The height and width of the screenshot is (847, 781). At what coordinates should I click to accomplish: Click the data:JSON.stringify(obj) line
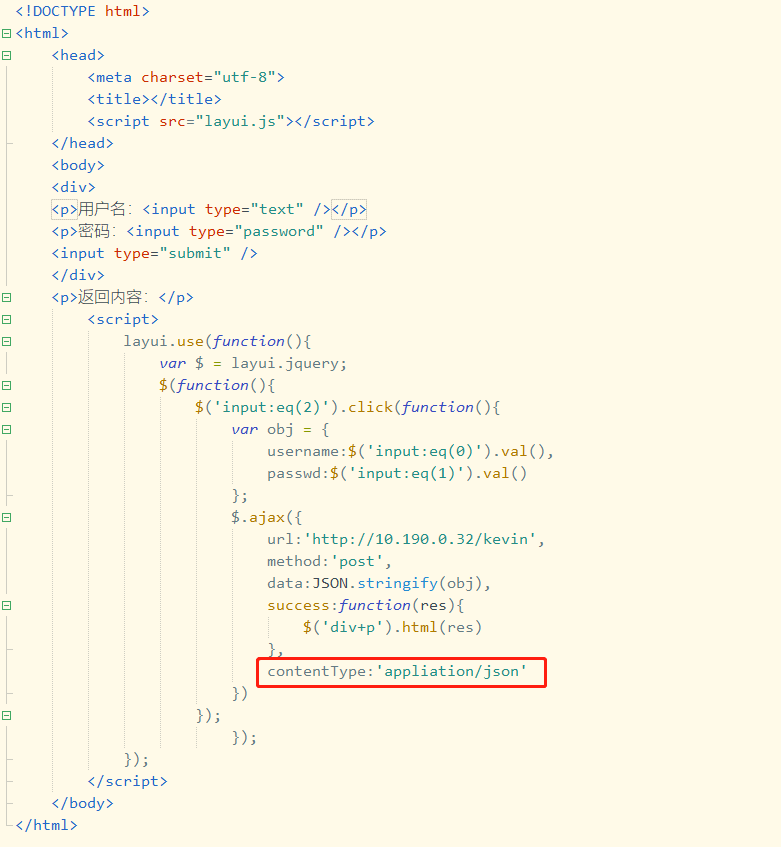[379, 583]
